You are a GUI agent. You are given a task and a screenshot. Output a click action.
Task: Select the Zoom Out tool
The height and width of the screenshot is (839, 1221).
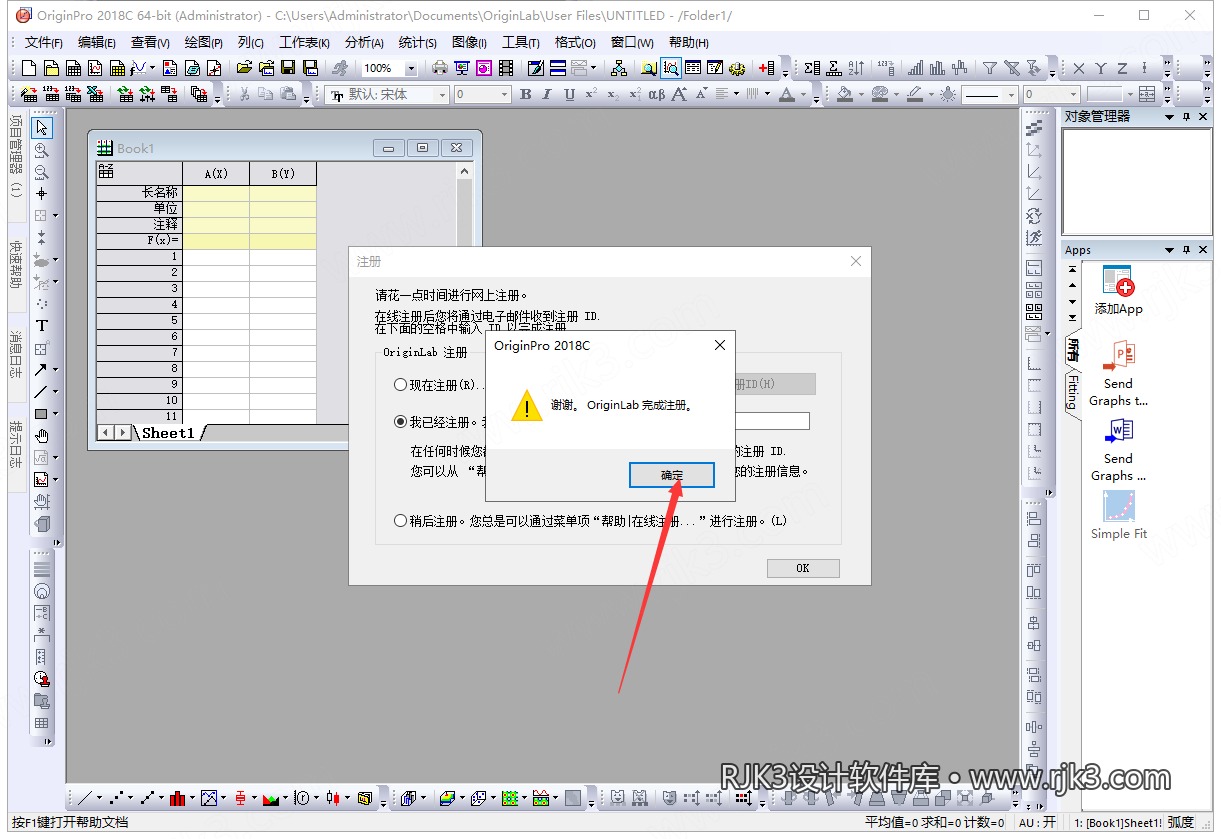[41, 172]
